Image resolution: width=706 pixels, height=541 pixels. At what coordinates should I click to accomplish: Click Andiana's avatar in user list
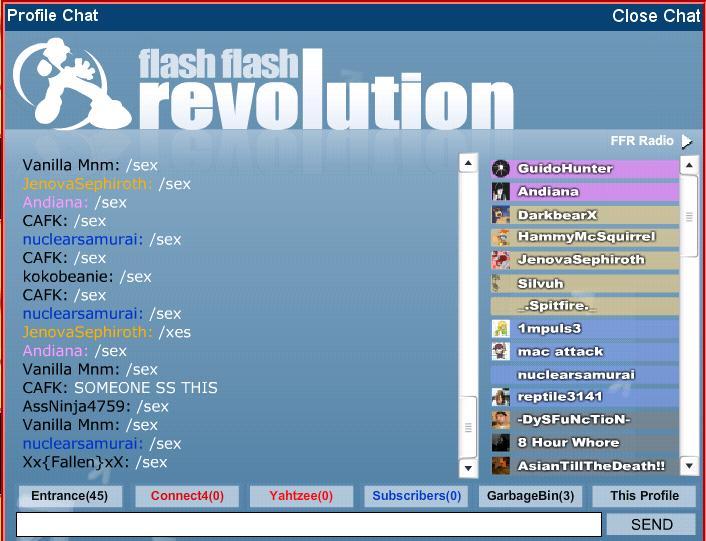coord(501,192)
